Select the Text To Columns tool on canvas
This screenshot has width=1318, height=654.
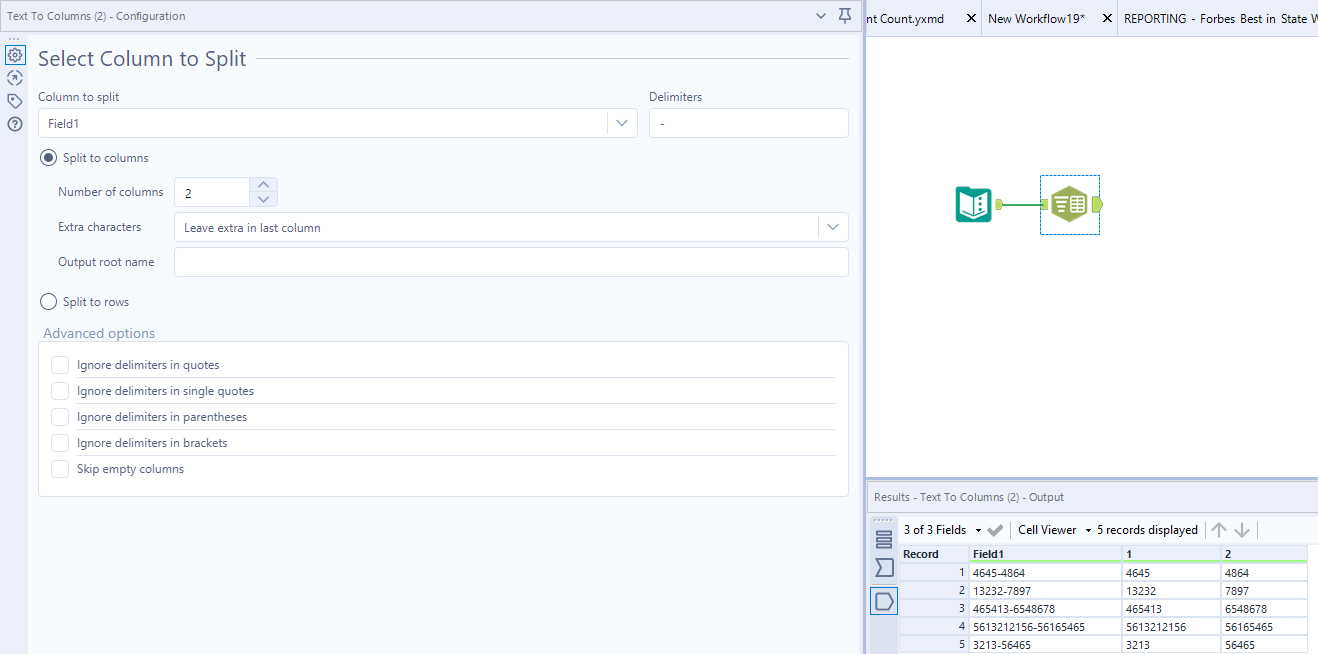pos(1070,204)
